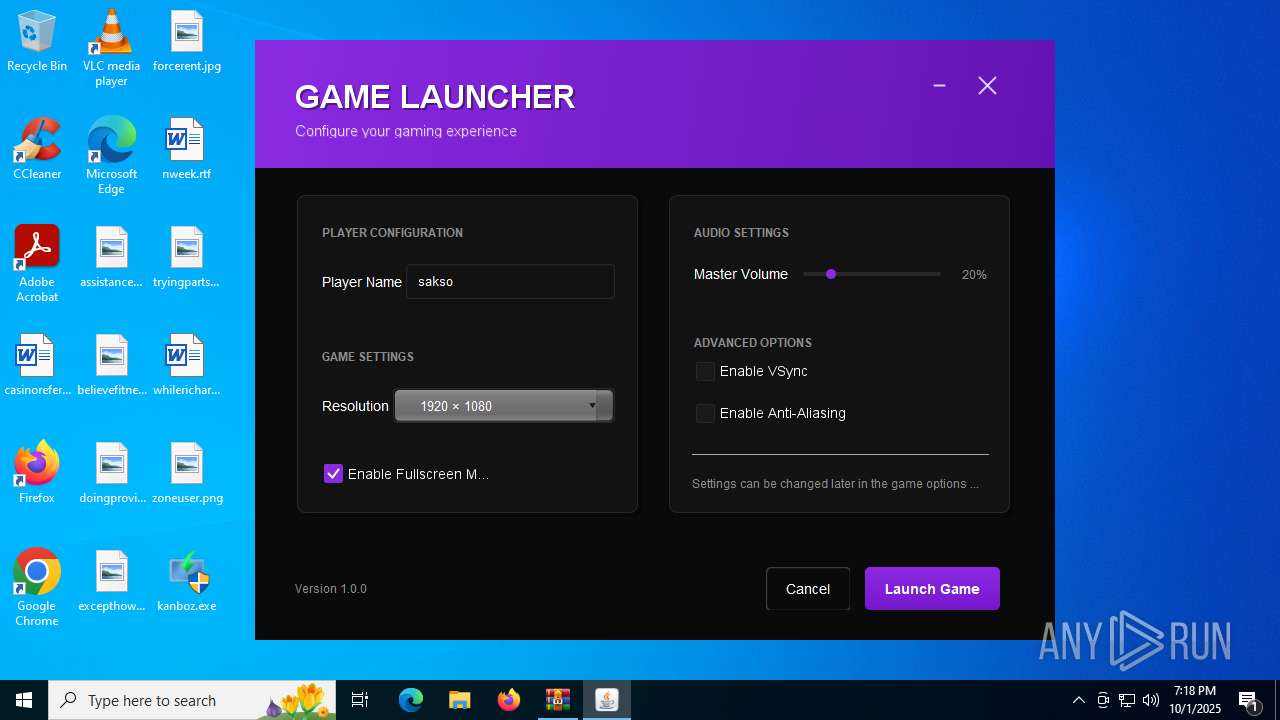This screenshot has width=1280, height=720.
Task: Click the Launch Game button
Action: click(932, 589)
